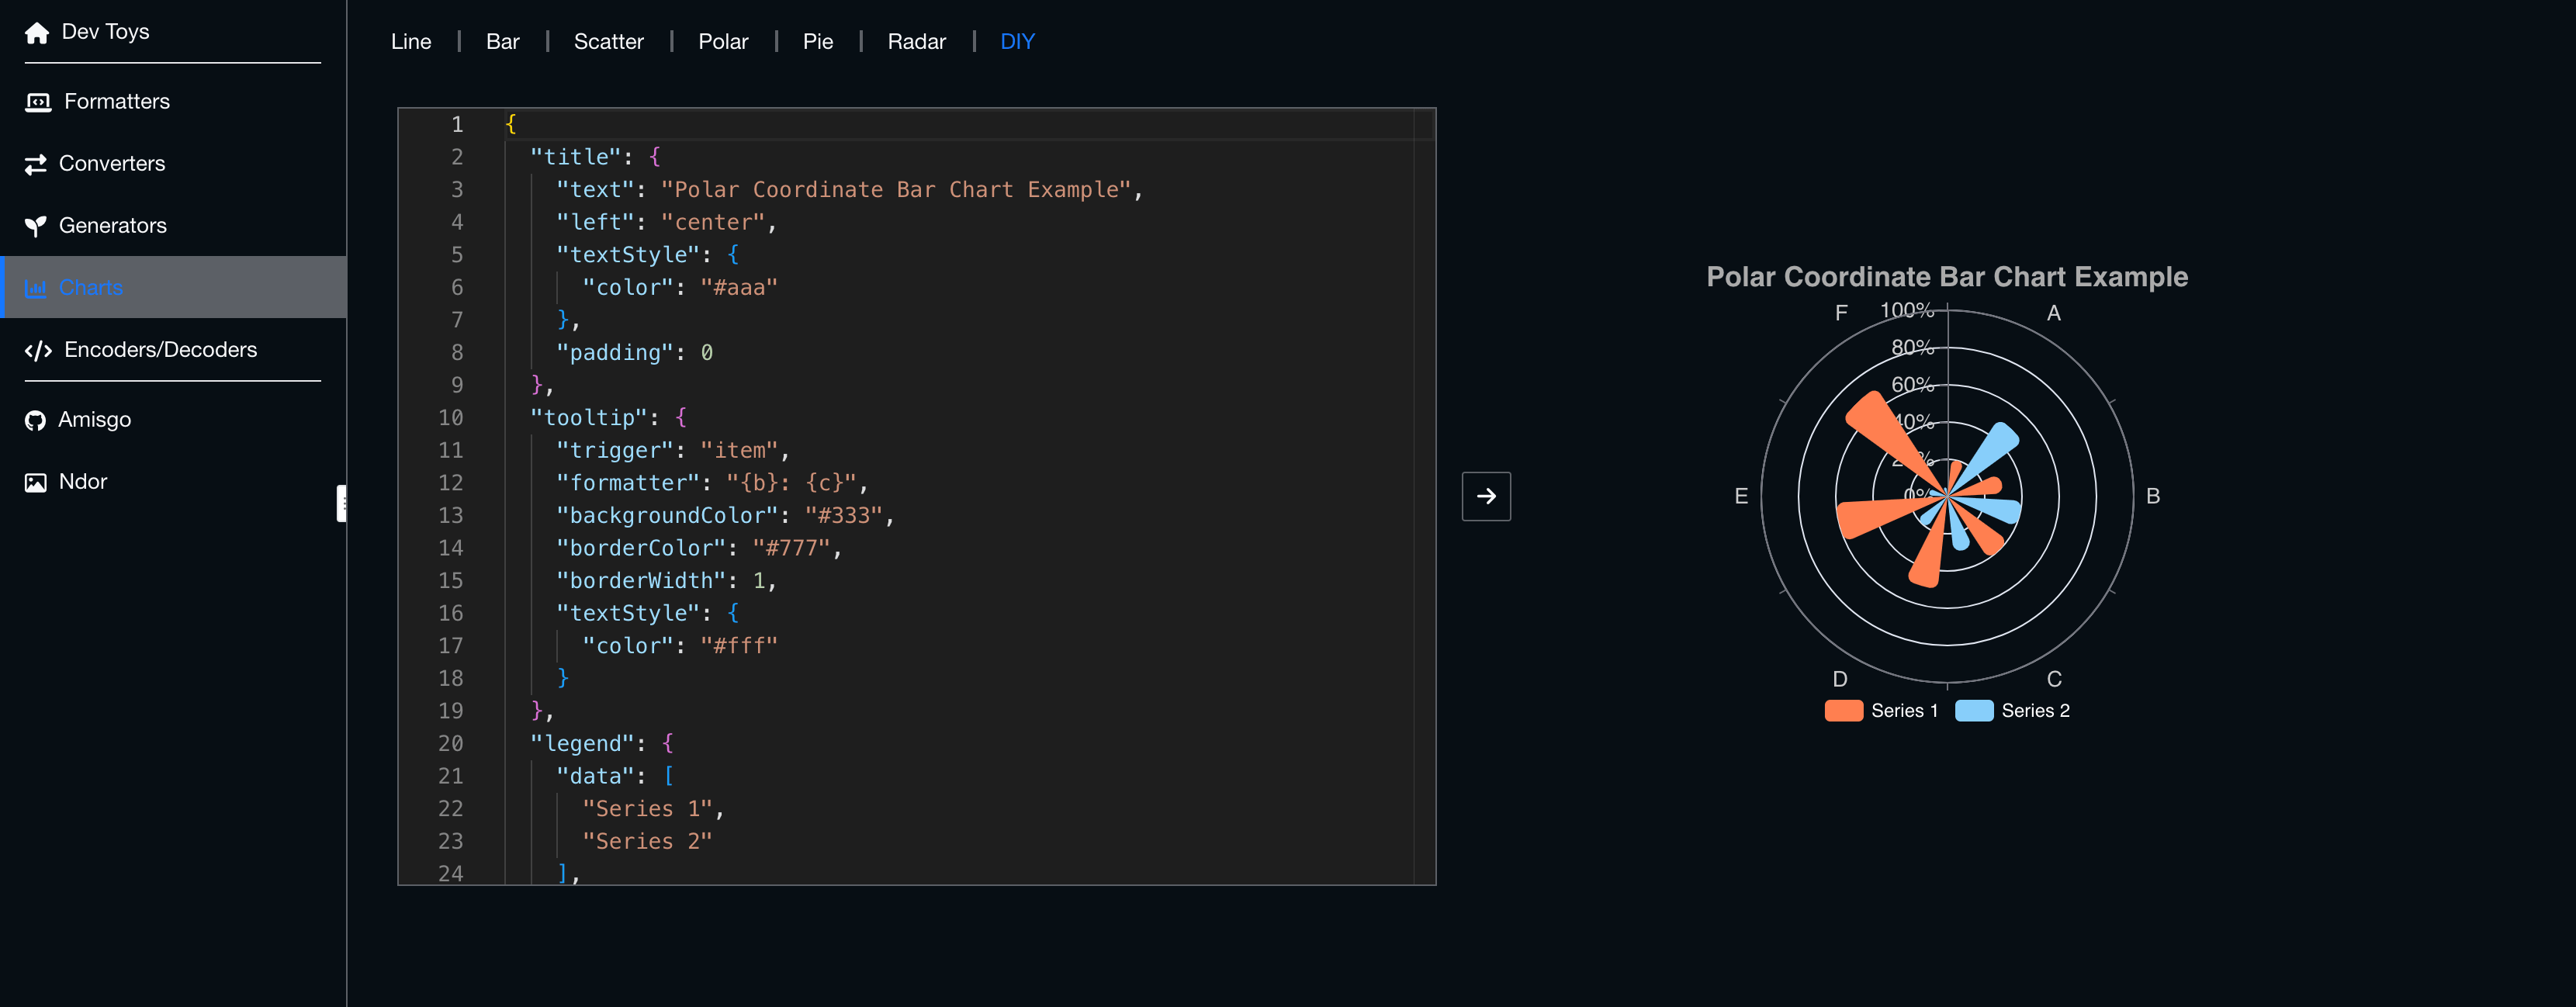Open Generators via its sprout icon

point(36,226)
